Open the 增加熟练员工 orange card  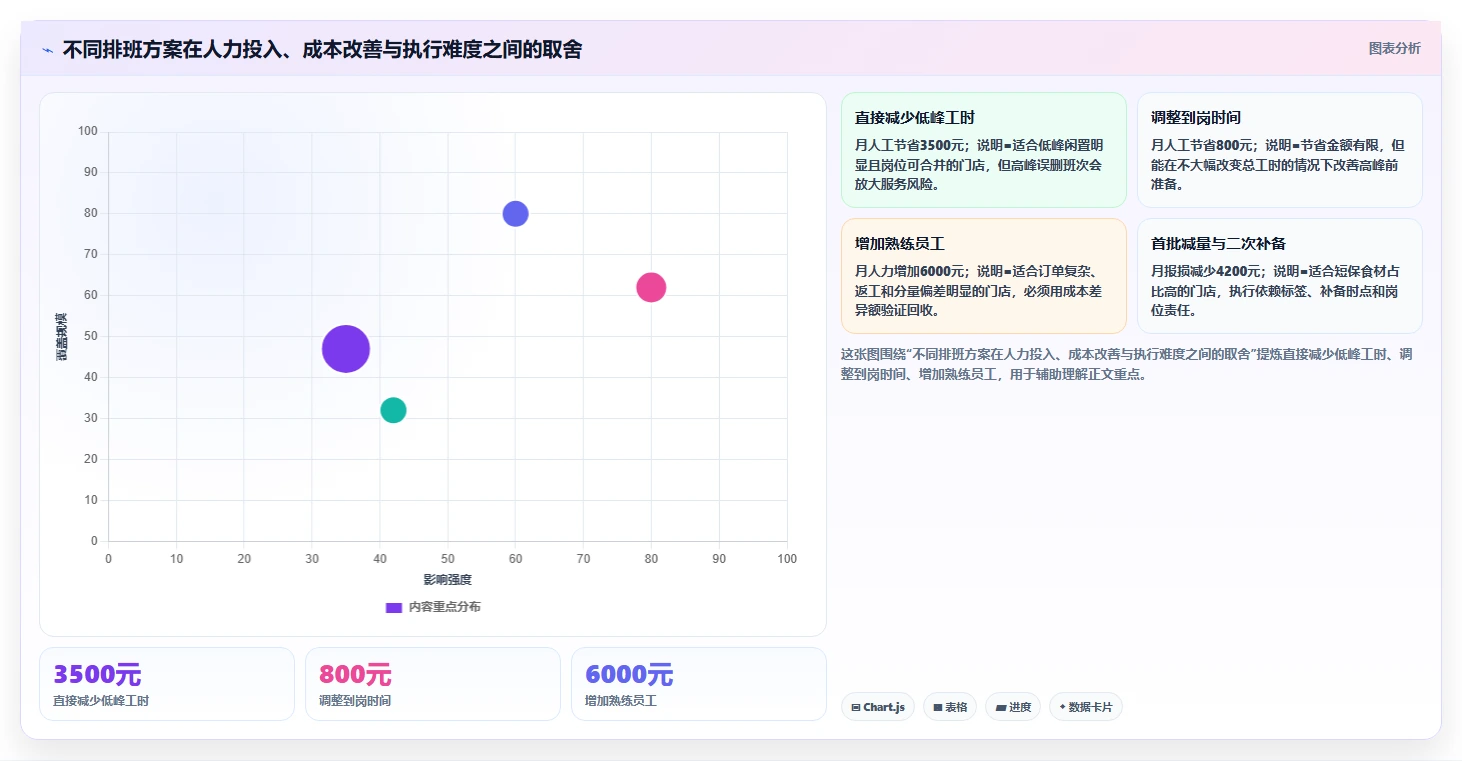(984, 276)
